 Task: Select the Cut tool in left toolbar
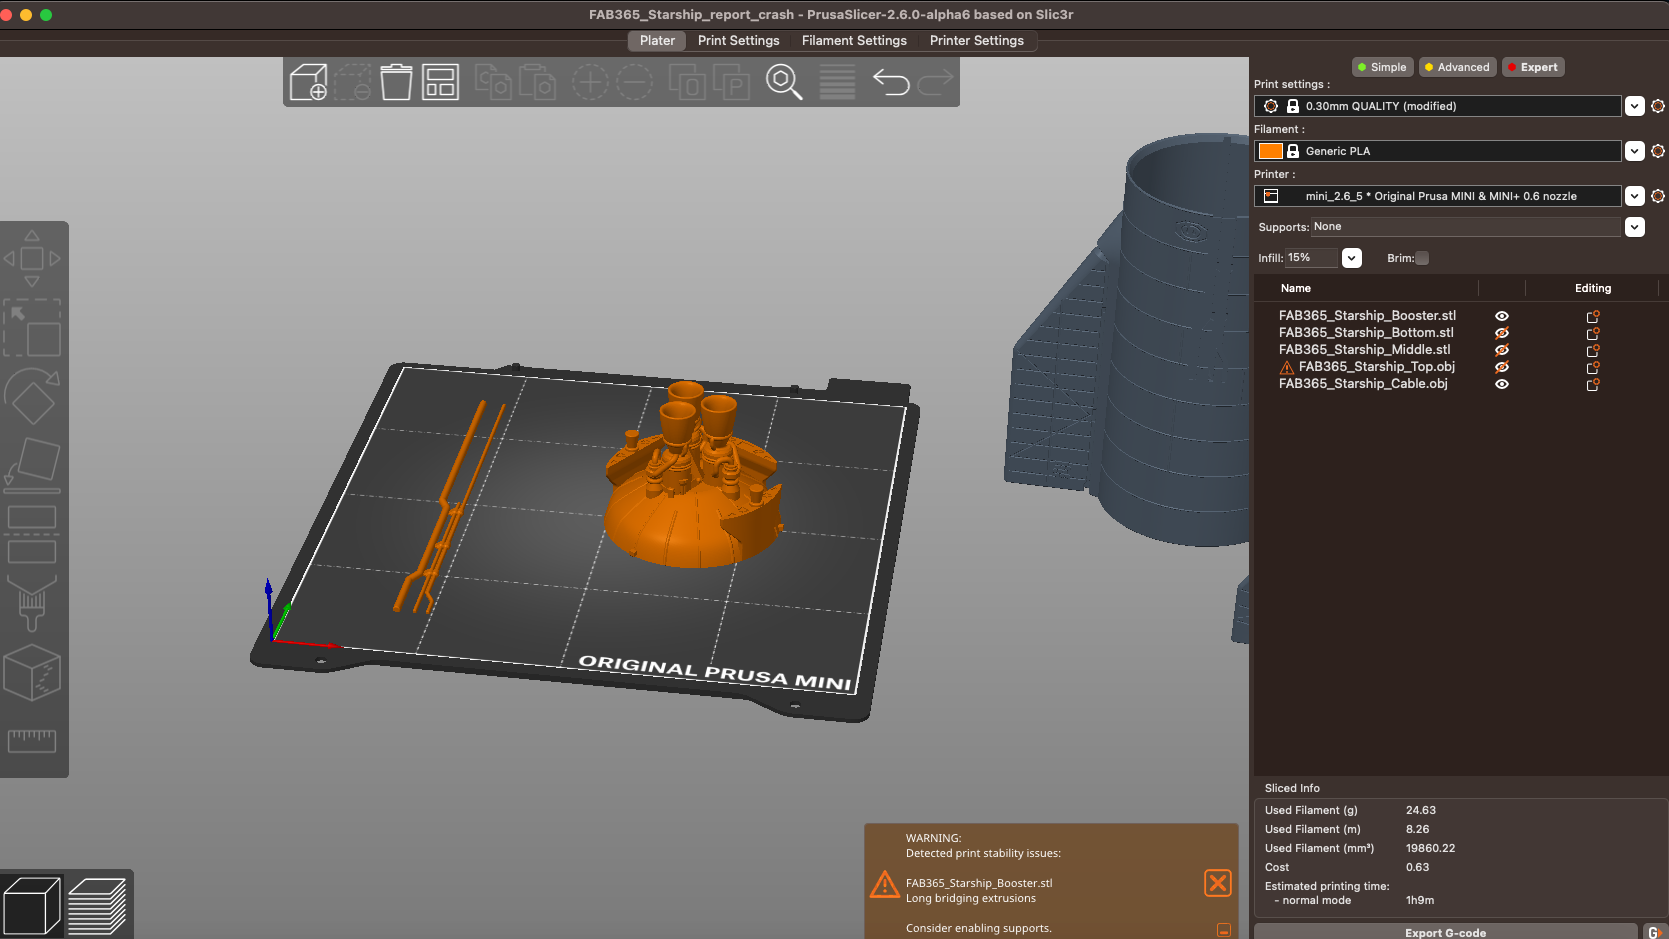point(32,534)
